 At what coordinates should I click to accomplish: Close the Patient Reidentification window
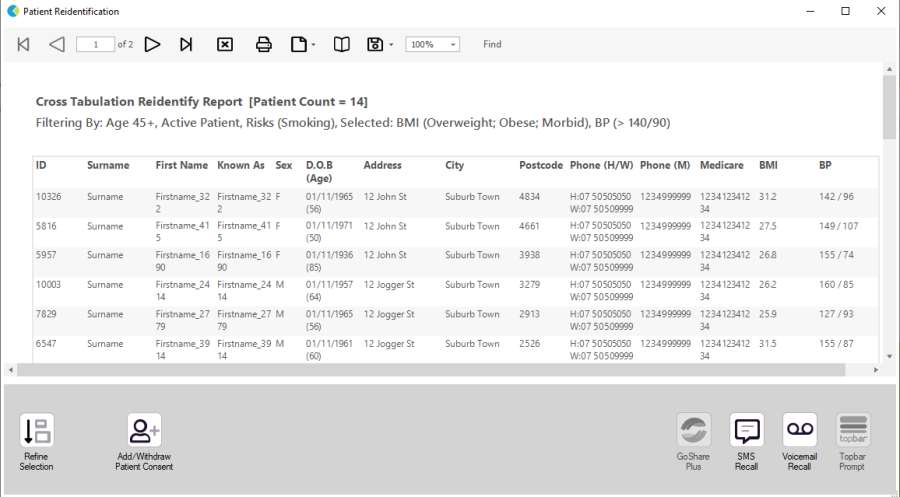881,11
